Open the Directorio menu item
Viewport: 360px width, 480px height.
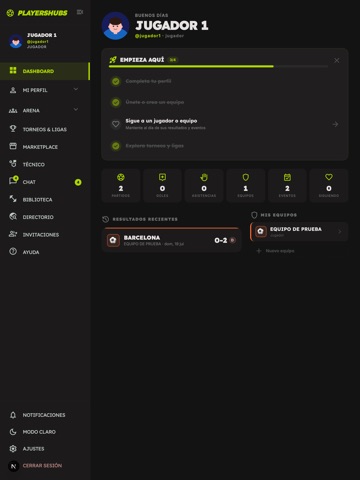pyautogui.click(x=45, y=217)
